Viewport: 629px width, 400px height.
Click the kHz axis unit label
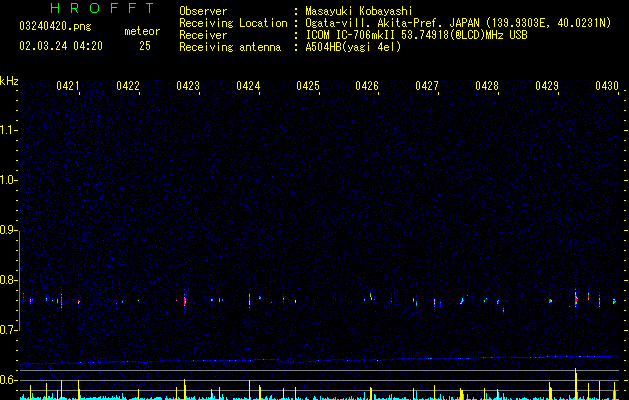(9, 81)
